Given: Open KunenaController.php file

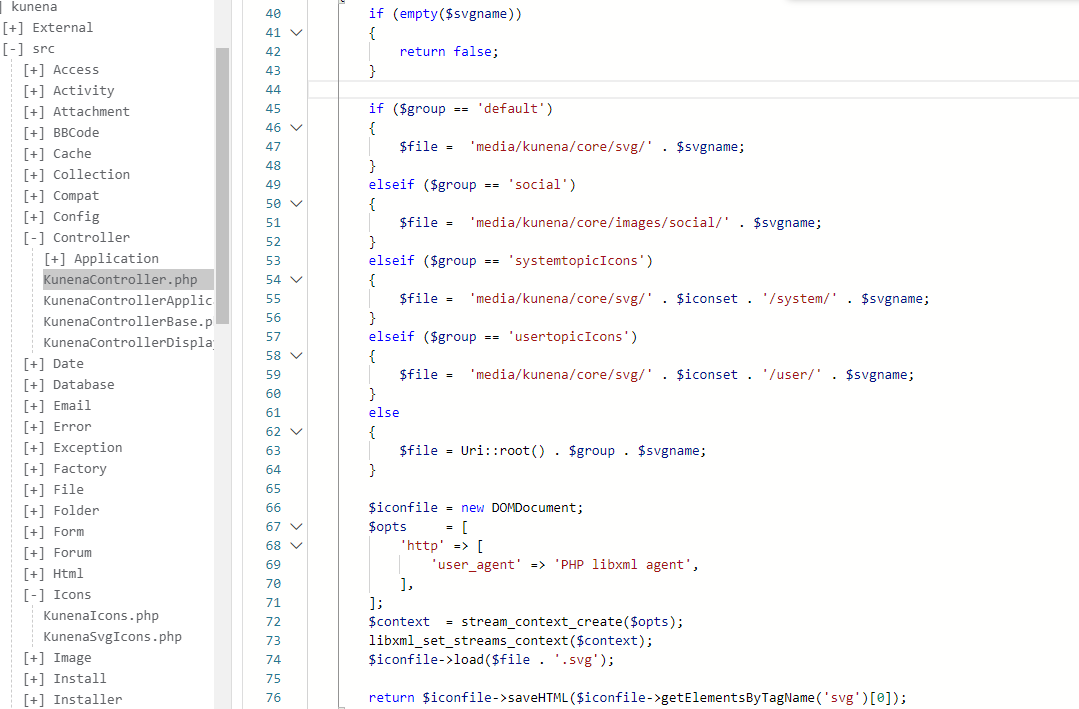Looking at the screenshot, I should click(120, 279).
